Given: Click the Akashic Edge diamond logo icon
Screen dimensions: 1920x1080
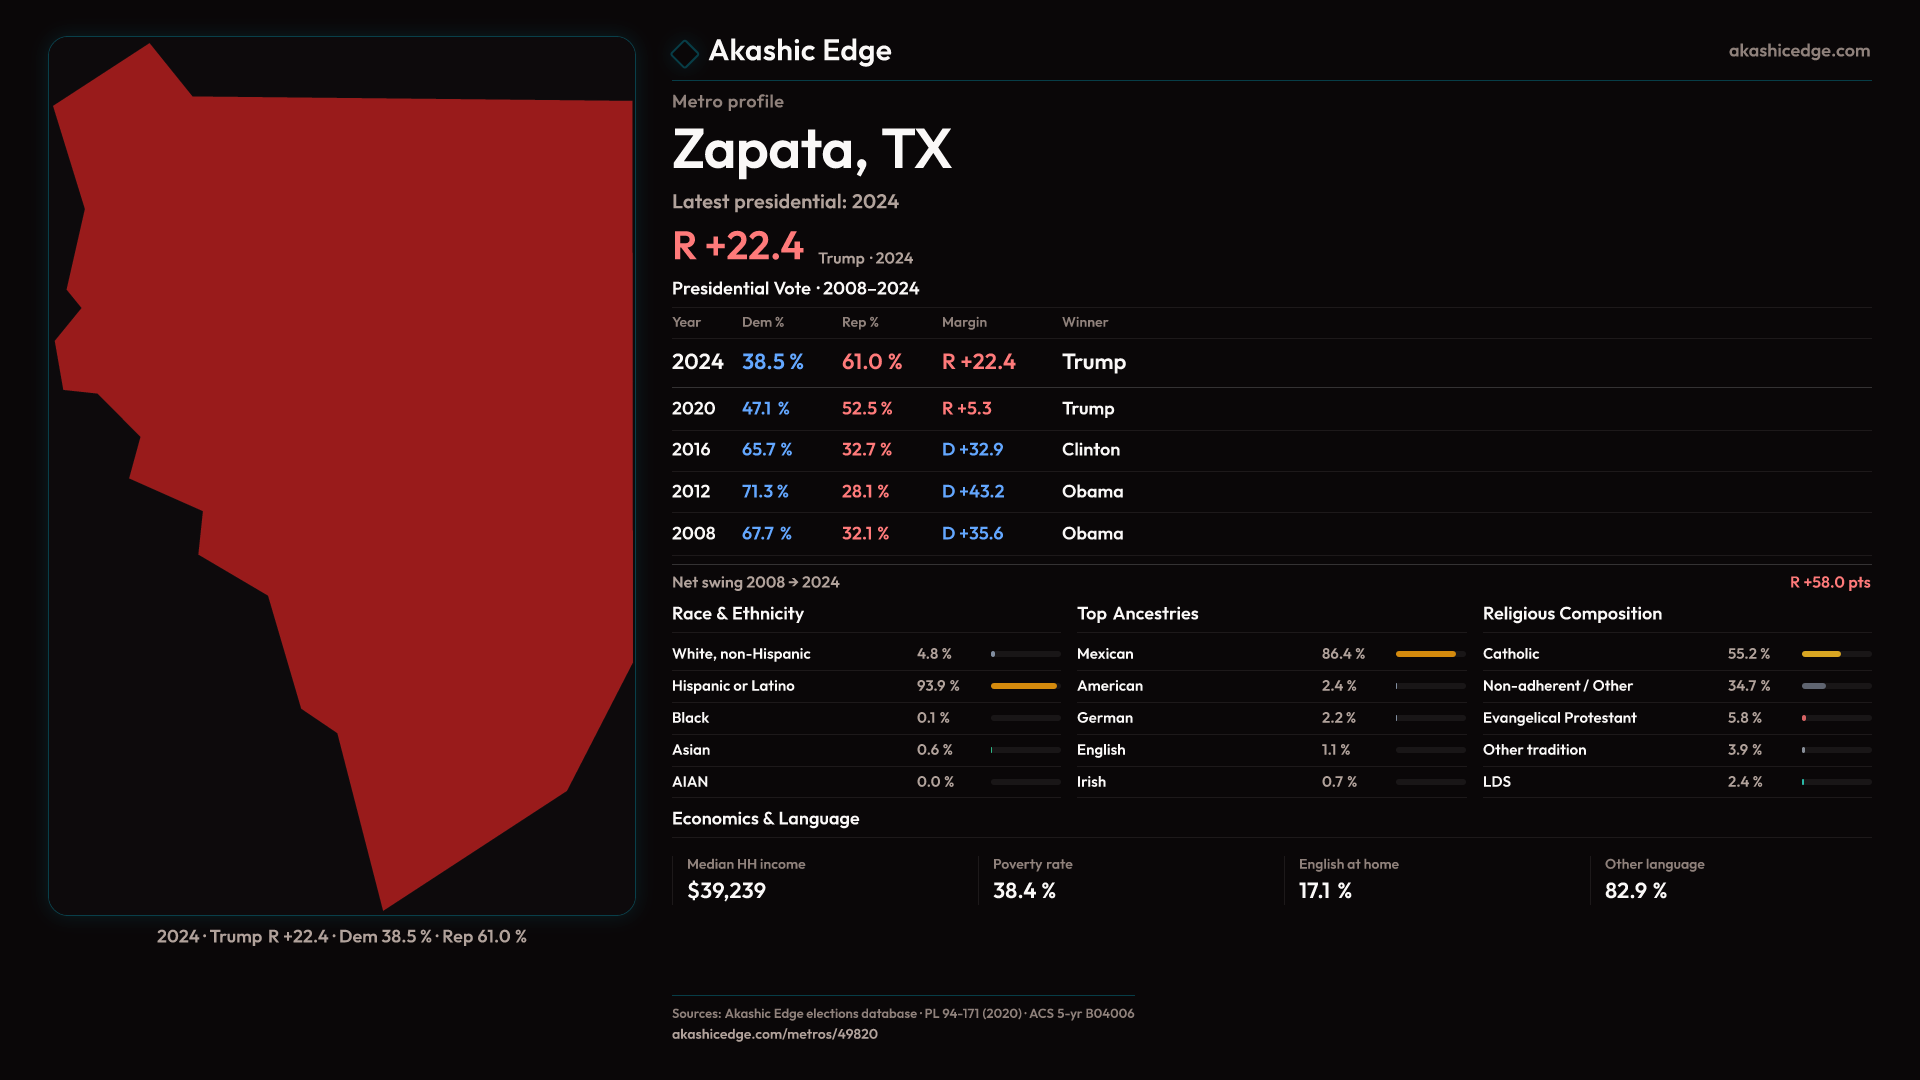Looking at the screenshot, I should 685,53.
